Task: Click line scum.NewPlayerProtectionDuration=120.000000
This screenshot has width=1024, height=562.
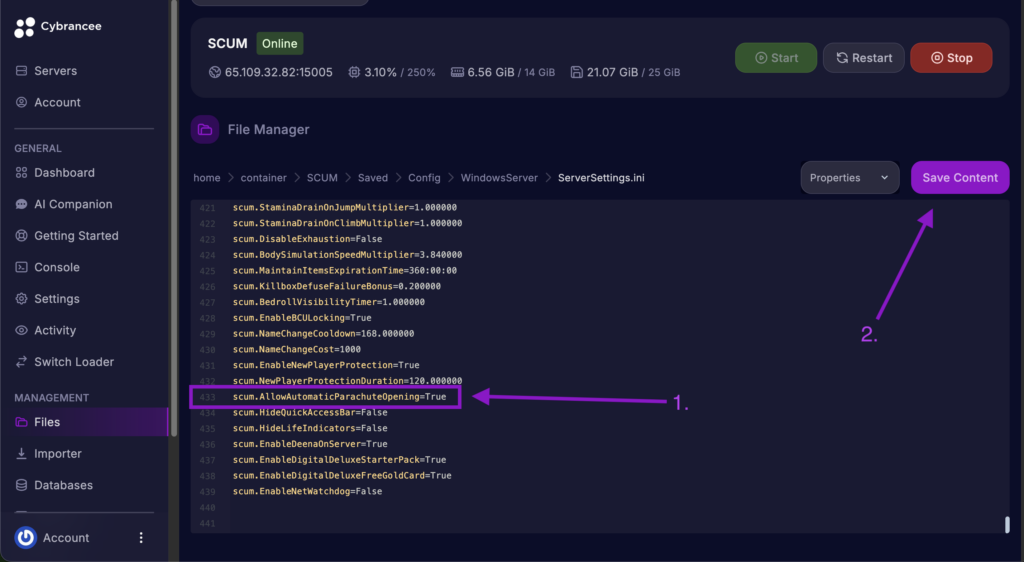Action: [x=347, y=381]
